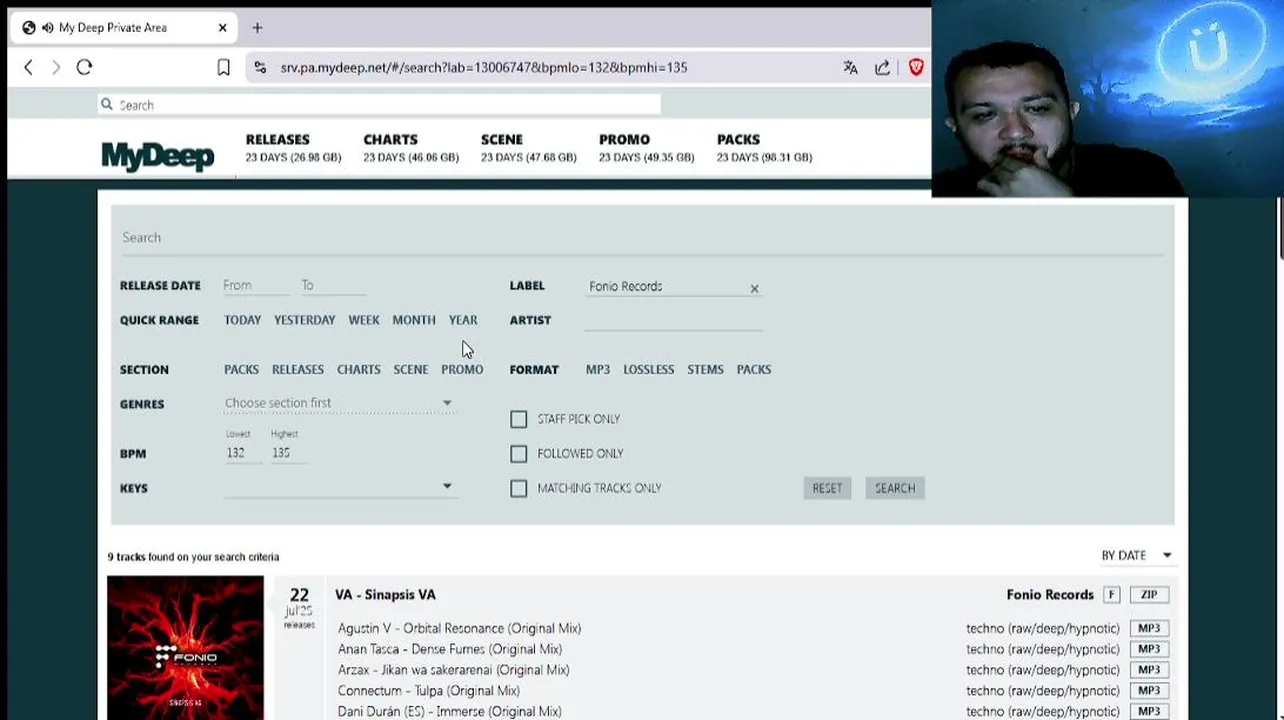Screen dimensions: 1284x720
Task: Download MP3 for Anan Tasca Dense Fumes
Action: pyautogui.click(x=1148, y=649)
